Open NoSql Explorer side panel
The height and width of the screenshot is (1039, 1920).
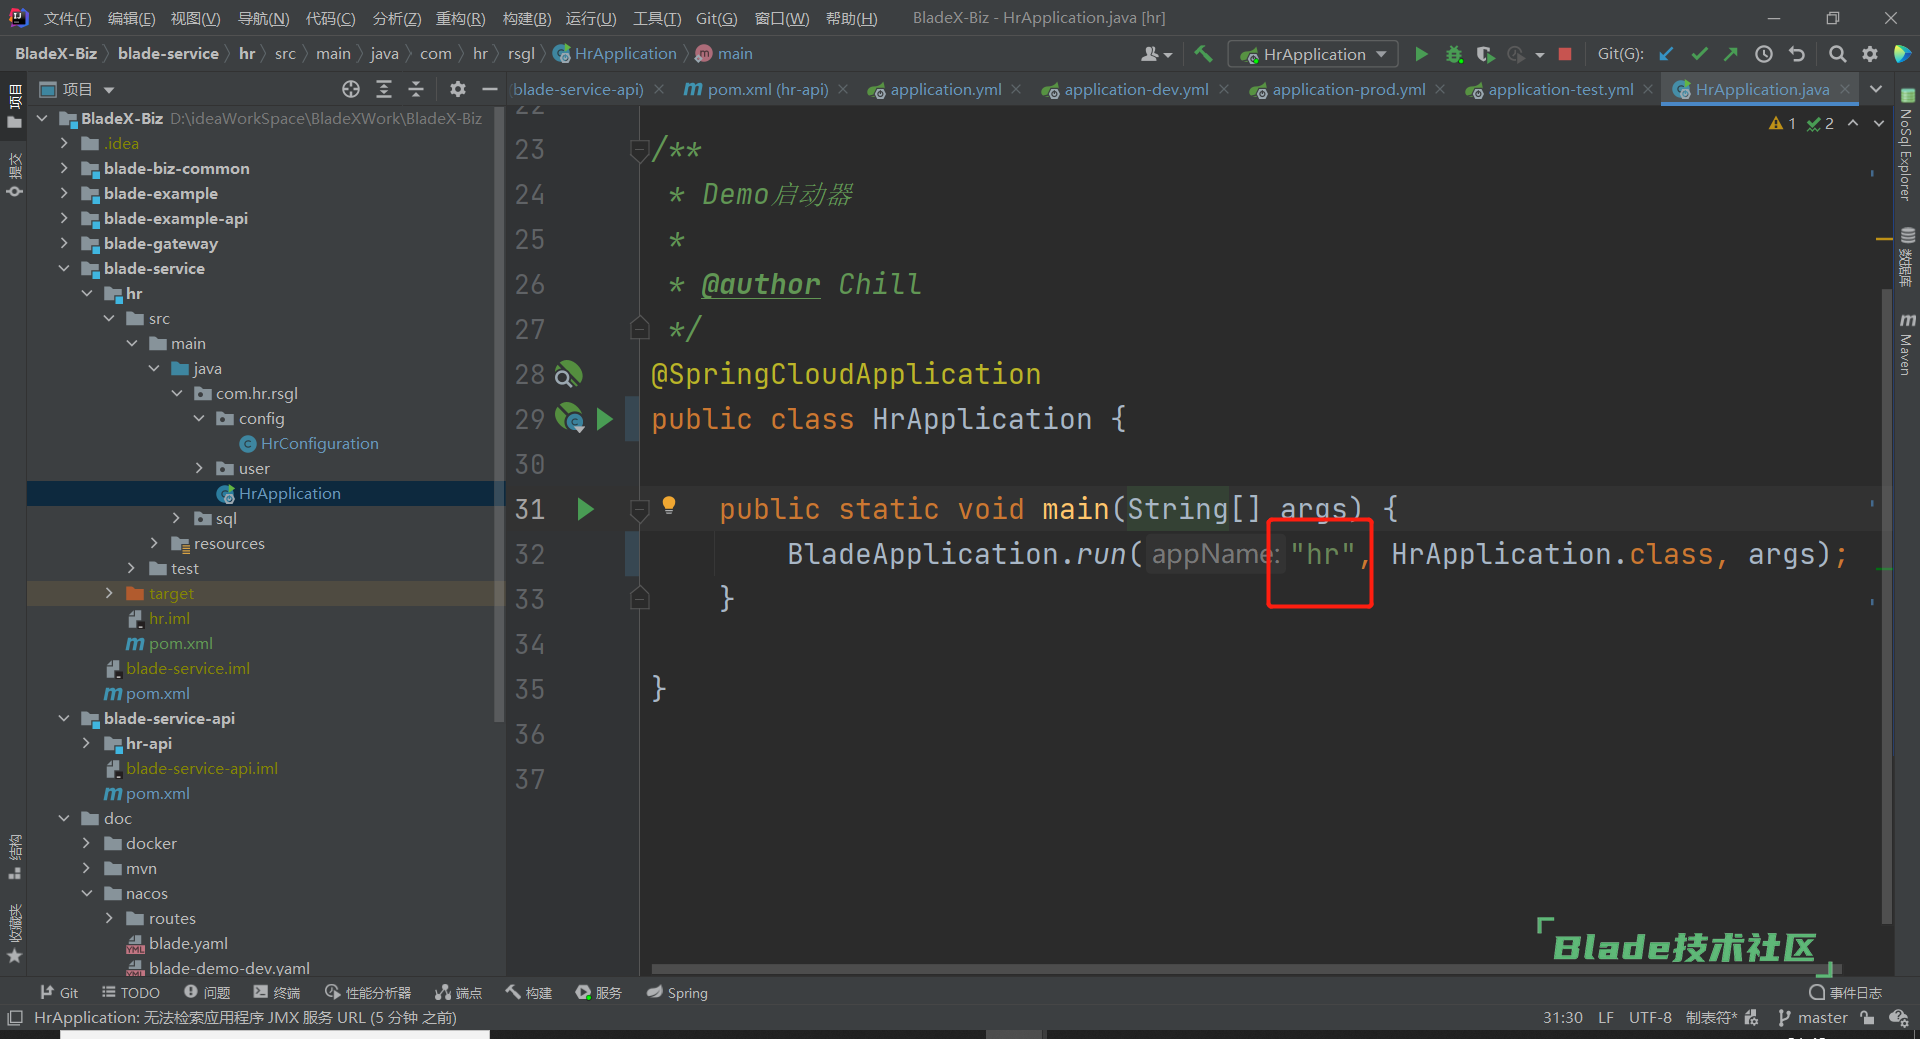pos(1907,146)
